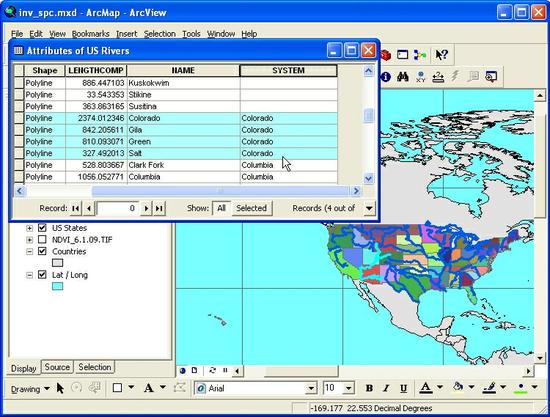Viewport: 550px width, 417px height.
Task: Open the Bookmarks menu
Action: point(90,34)
